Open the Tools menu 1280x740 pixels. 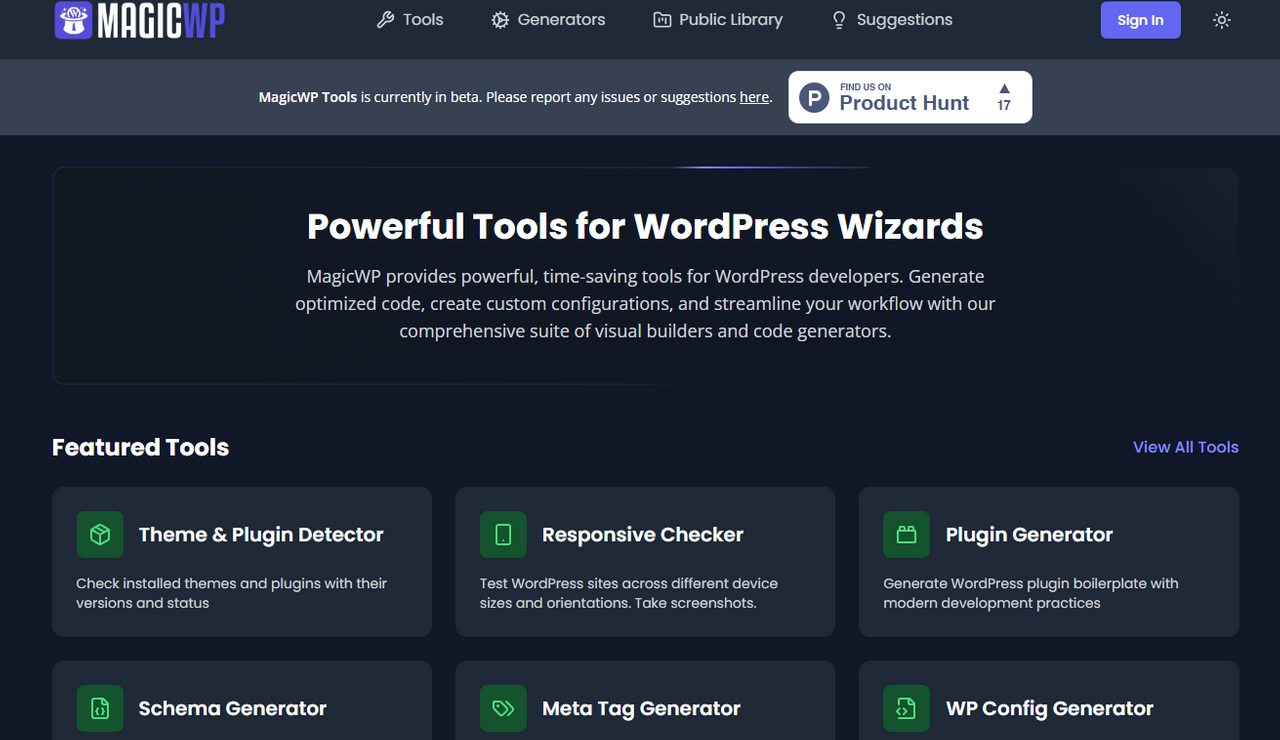(410, 20)
